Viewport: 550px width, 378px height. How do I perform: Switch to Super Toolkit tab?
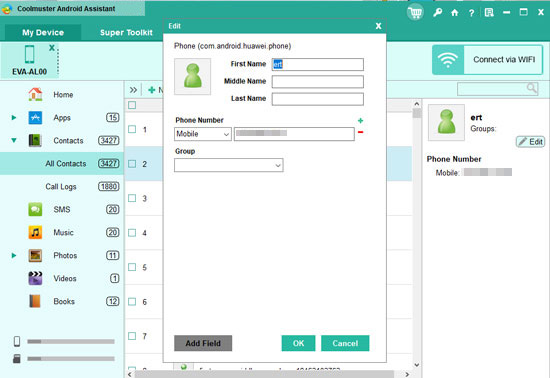click(x=126, y=33)
